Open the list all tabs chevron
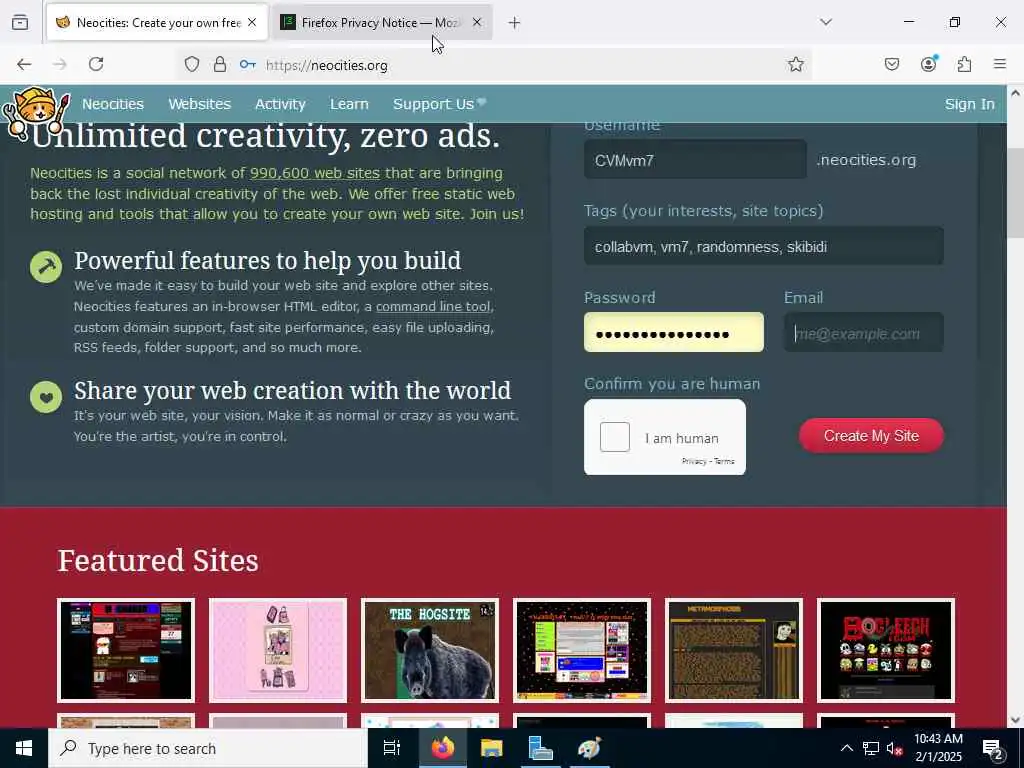 coord(826,22)
